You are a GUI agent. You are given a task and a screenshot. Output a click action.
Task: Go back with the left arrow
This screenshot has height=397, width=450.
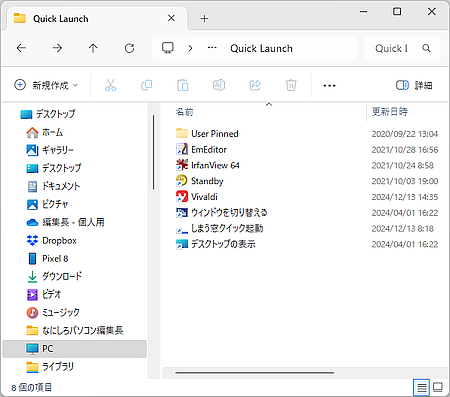point(21,48)
